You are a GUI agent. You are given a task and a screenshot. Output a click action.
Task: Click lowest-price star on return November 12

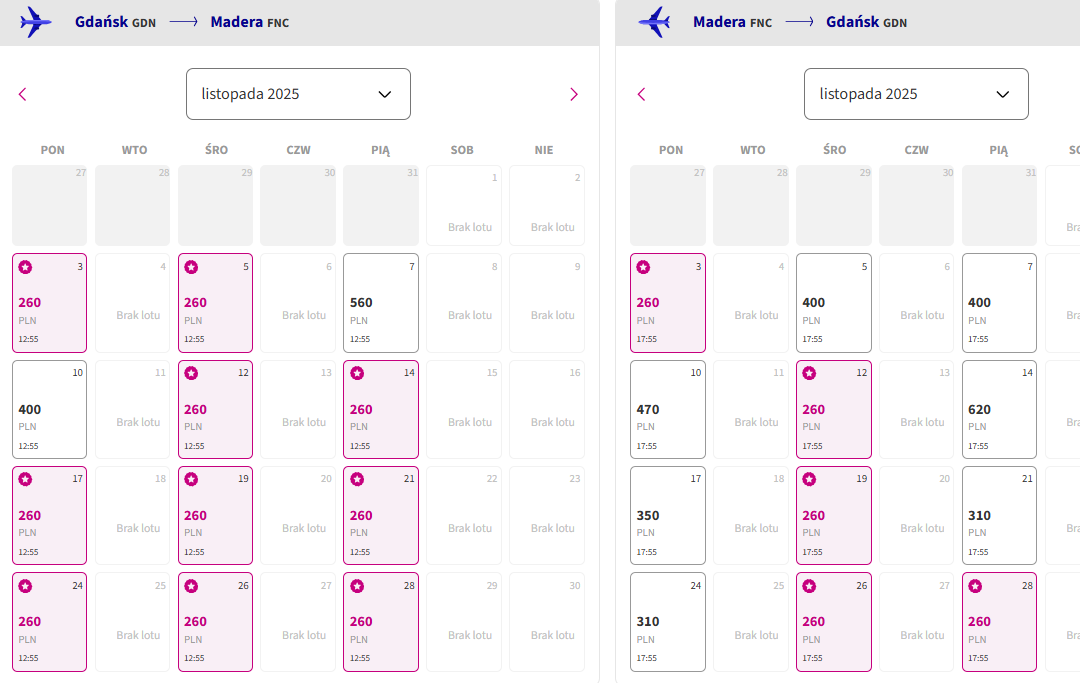(809, 373)
